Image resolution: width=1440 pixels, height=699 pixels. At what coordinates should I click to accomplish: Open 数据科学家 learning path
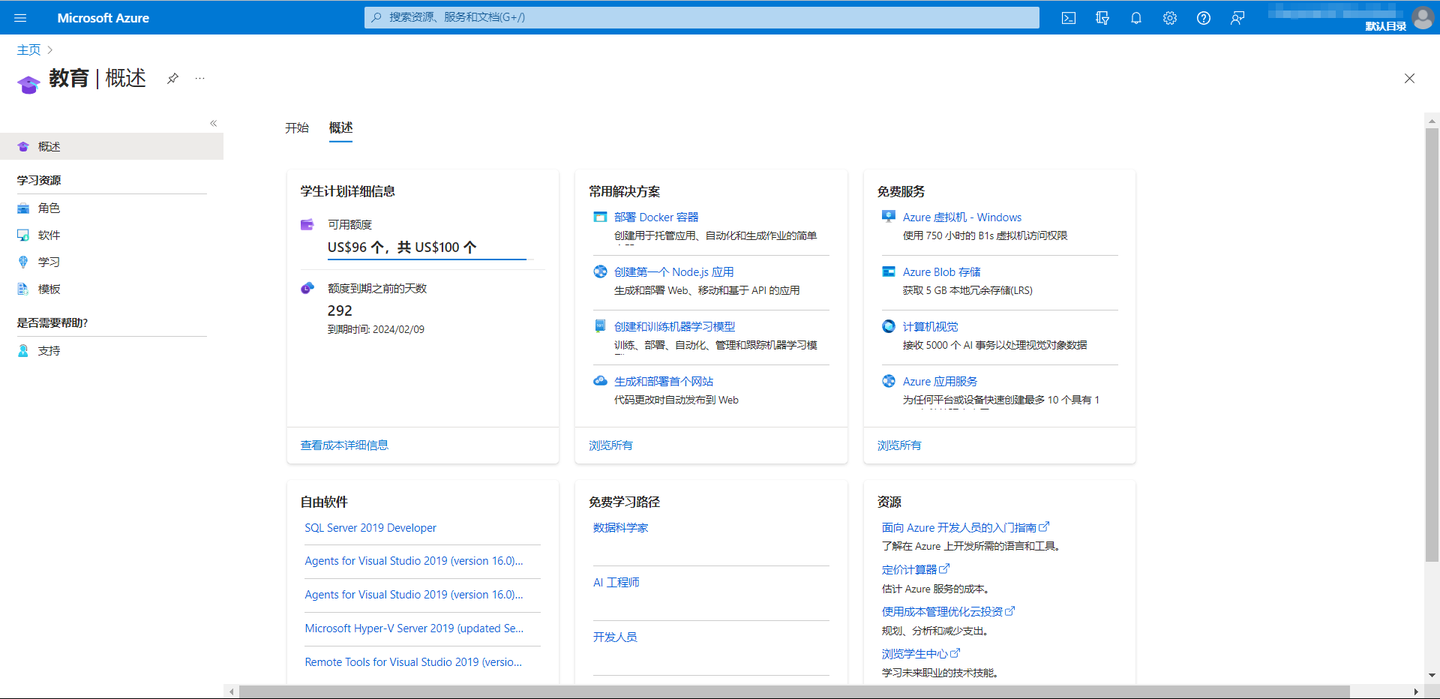pyautogui.click(x=621, y=528)
